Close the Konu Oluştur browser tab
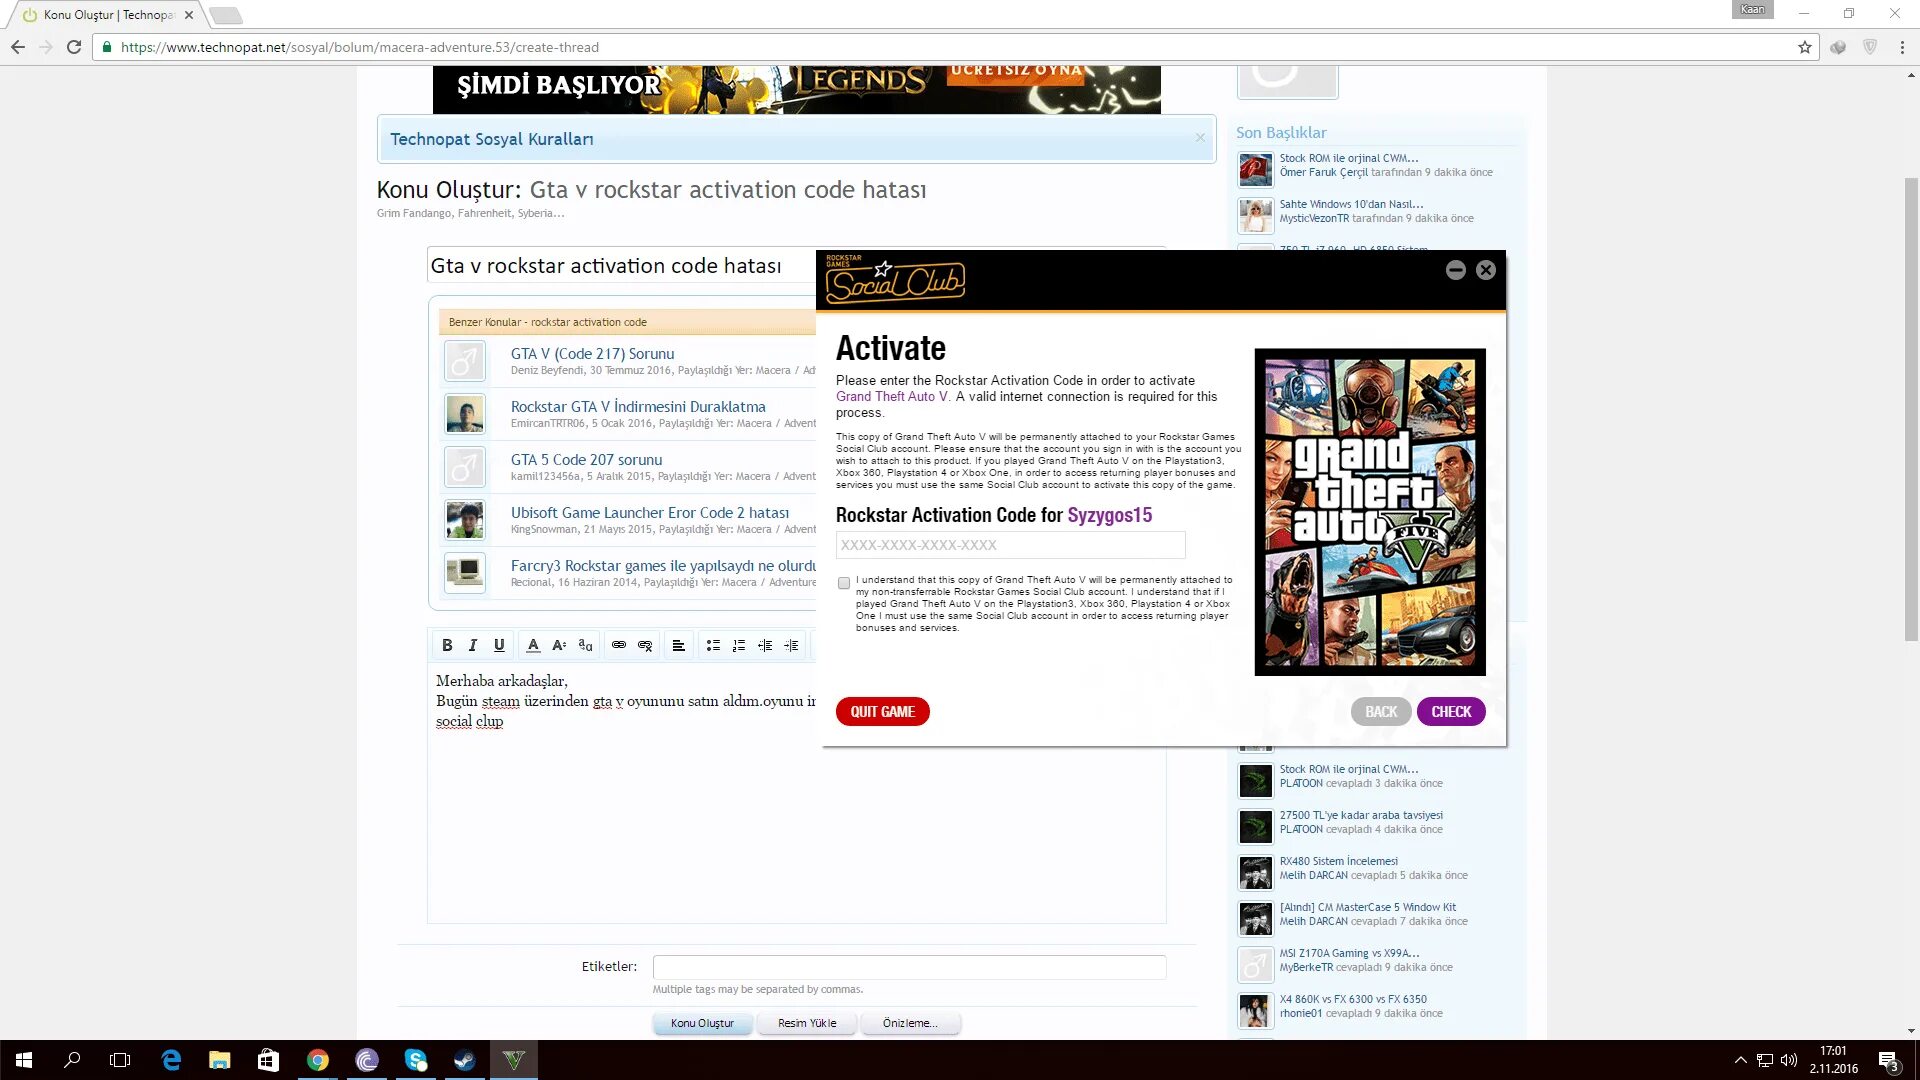 click(x=189, y=15)
